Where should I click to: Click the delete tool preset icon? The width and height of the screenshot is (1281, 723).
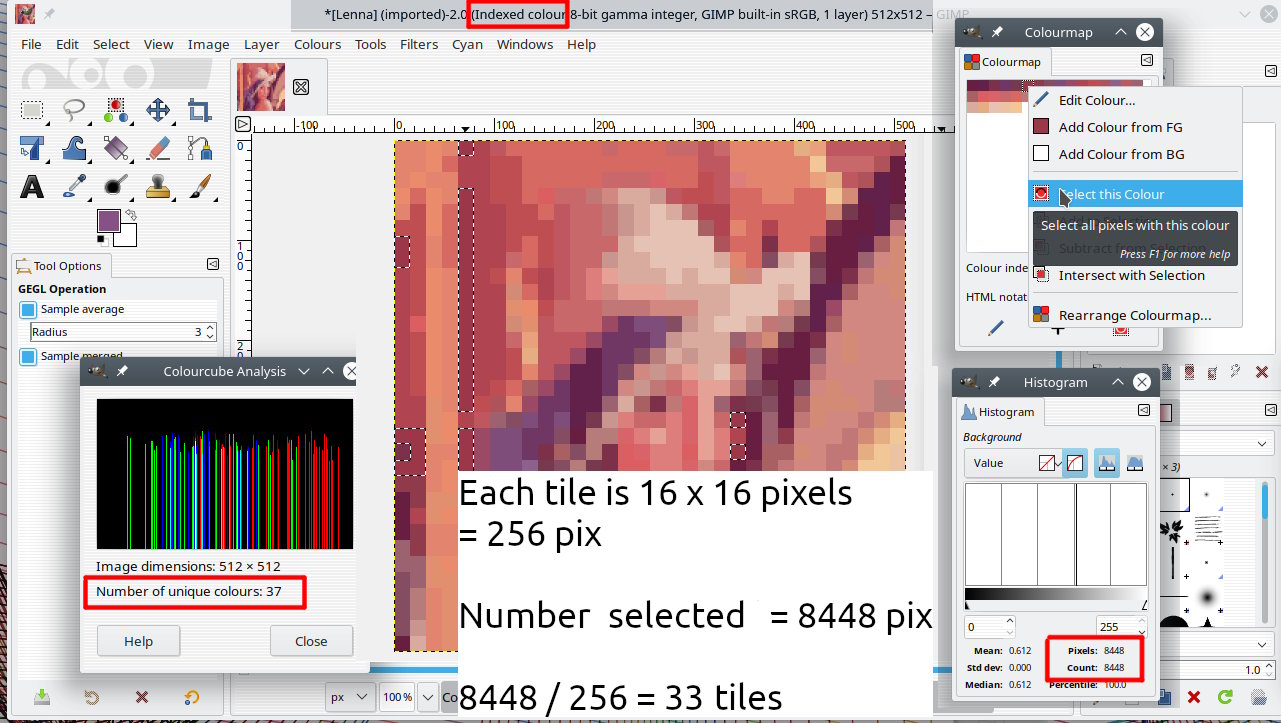click(142, 697)
